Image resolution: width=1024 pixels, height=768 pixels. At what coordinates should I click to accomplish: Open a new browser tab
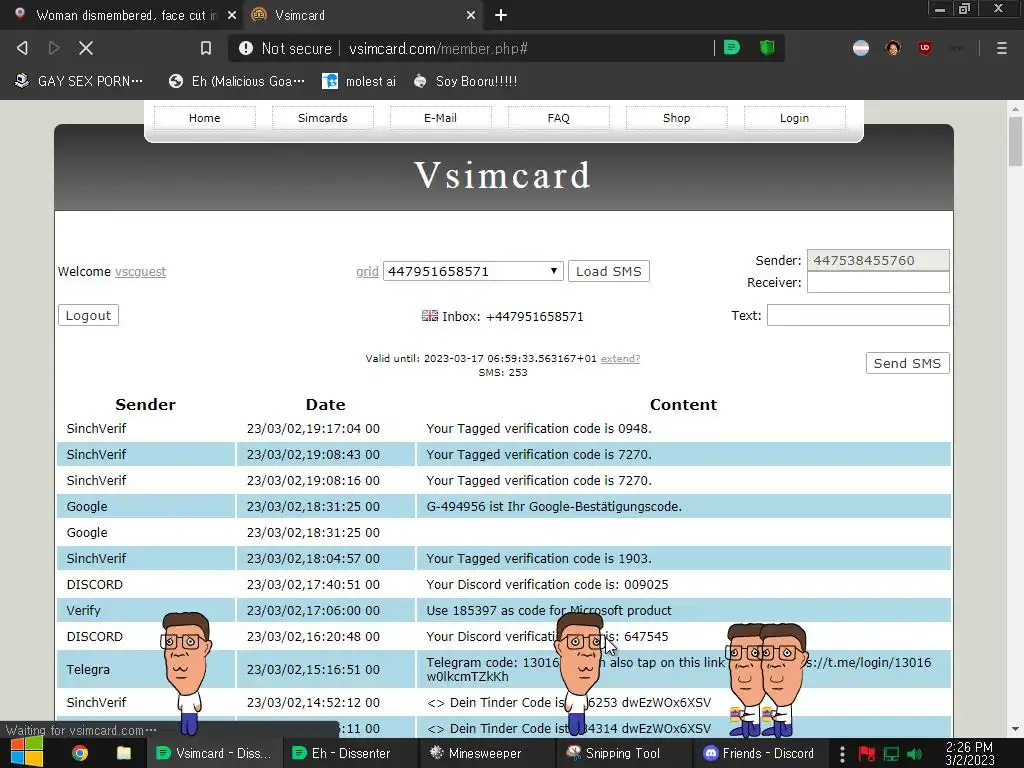pos(501,15)
